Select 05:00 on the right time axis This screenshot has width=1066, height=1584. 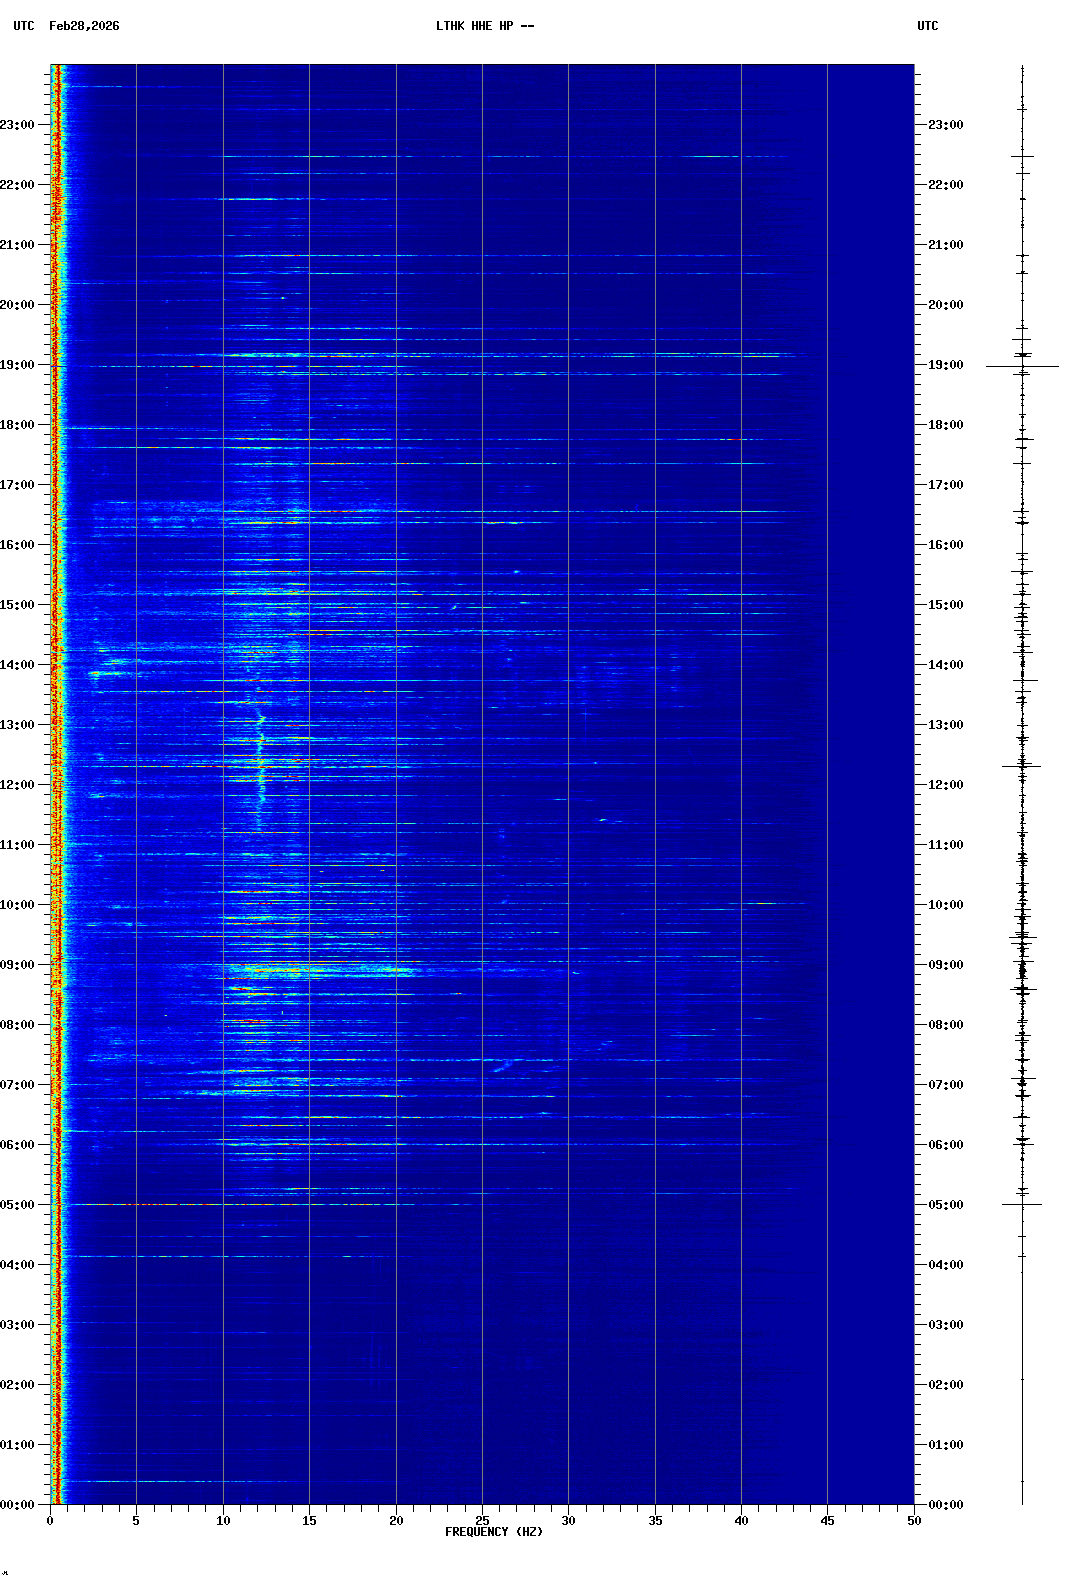(945, 1205)
